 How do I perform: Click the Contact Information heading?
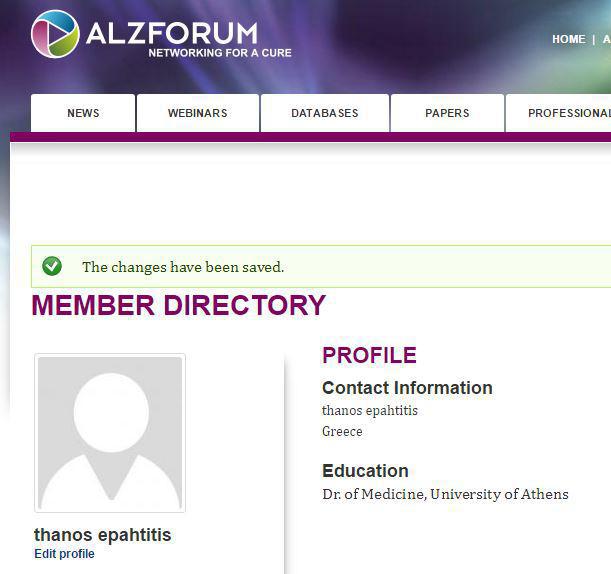[x=407, y=388]
